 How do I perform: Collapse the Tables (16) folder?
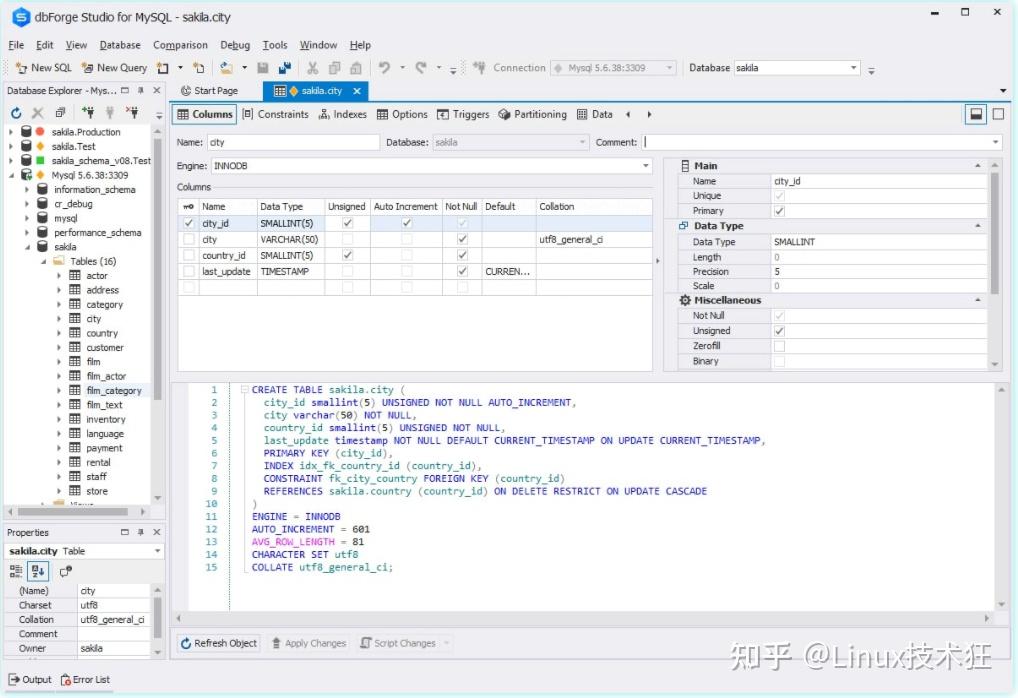click(x=43, y=262)
